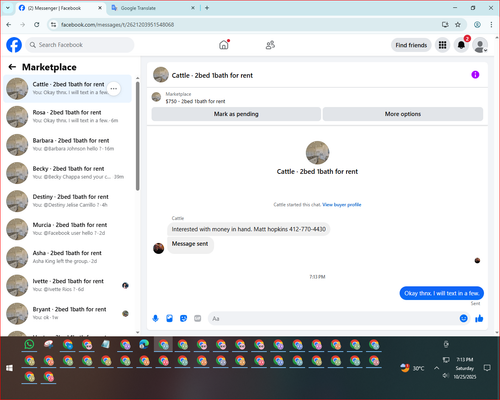Open the Chrome profile icon
This screenshot has height=400, width=500.
click(477, 24)
